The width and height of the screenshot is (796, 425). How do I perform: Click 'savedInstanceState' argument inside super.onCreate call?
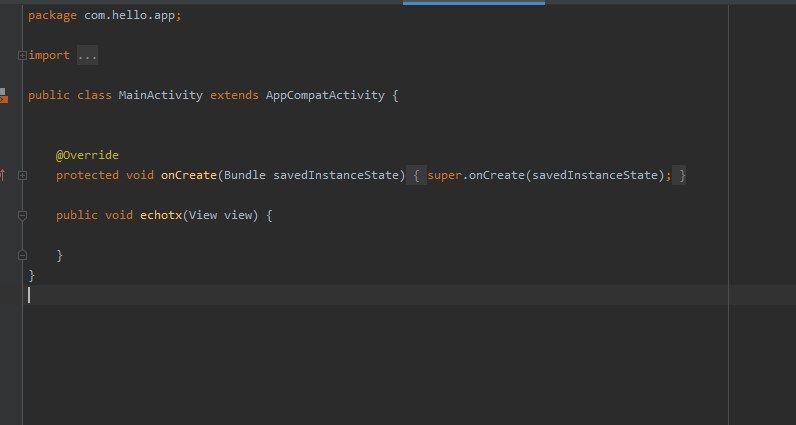[x=594, y=175]
